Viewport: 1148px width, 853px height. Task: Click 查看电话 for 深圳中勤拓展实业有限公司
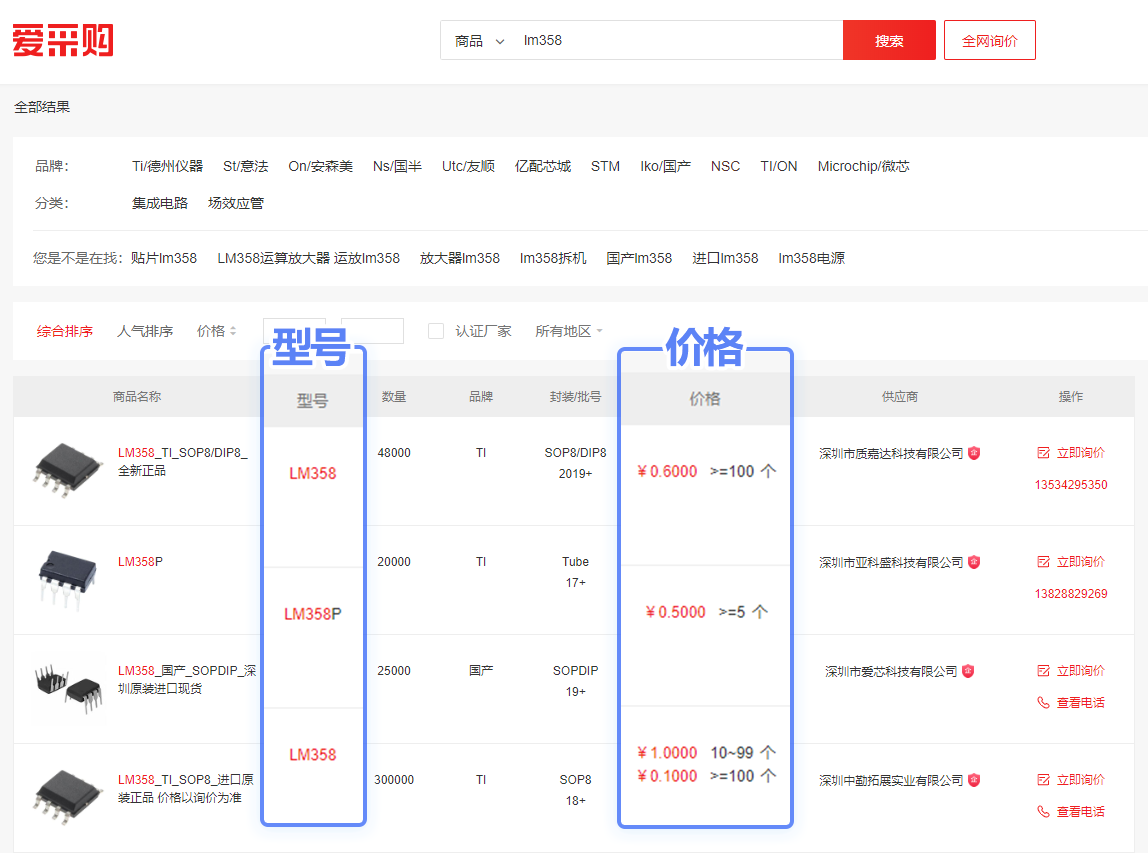pos(1071,812)
